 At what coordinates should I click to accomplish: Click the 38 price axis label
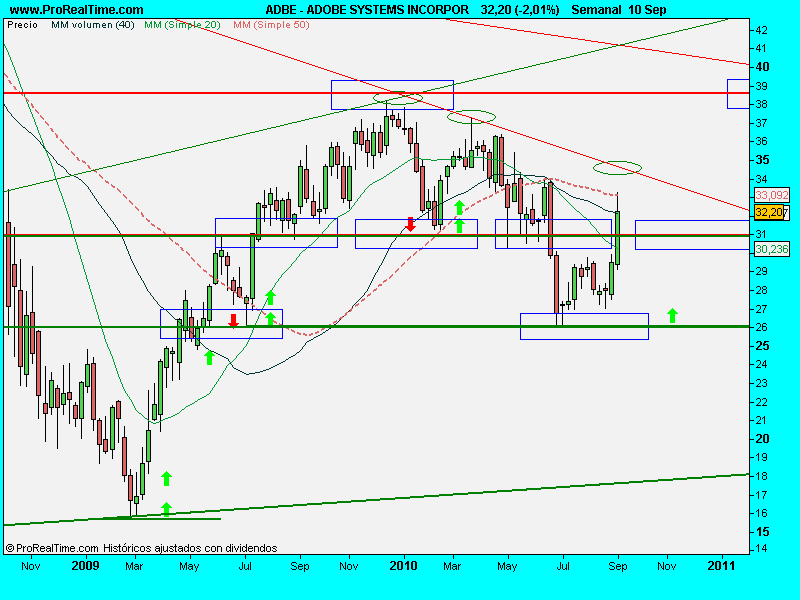coord(761,104)
